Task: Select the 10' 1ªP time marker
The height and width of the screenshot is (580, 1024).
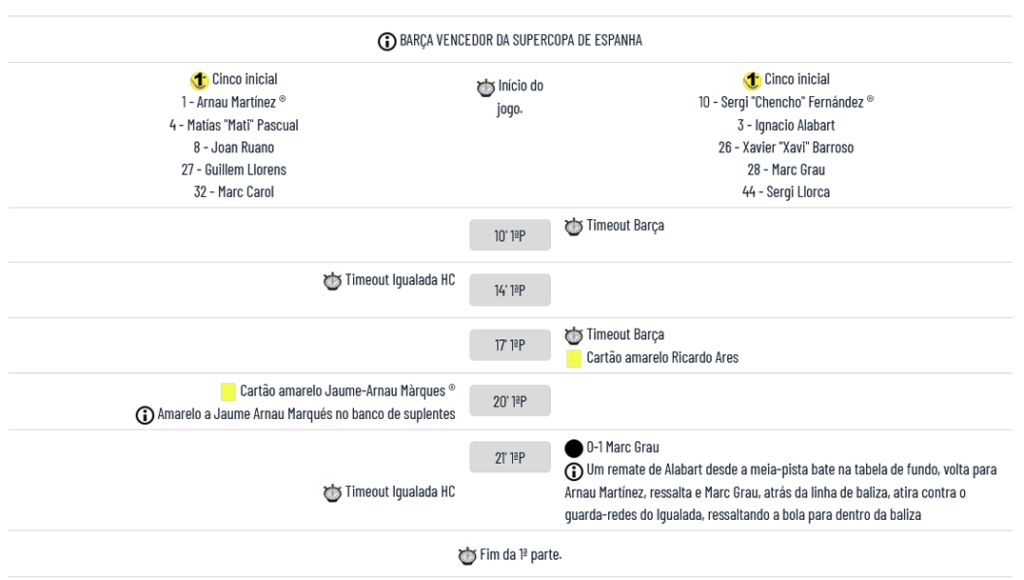Action: point(510,237)
